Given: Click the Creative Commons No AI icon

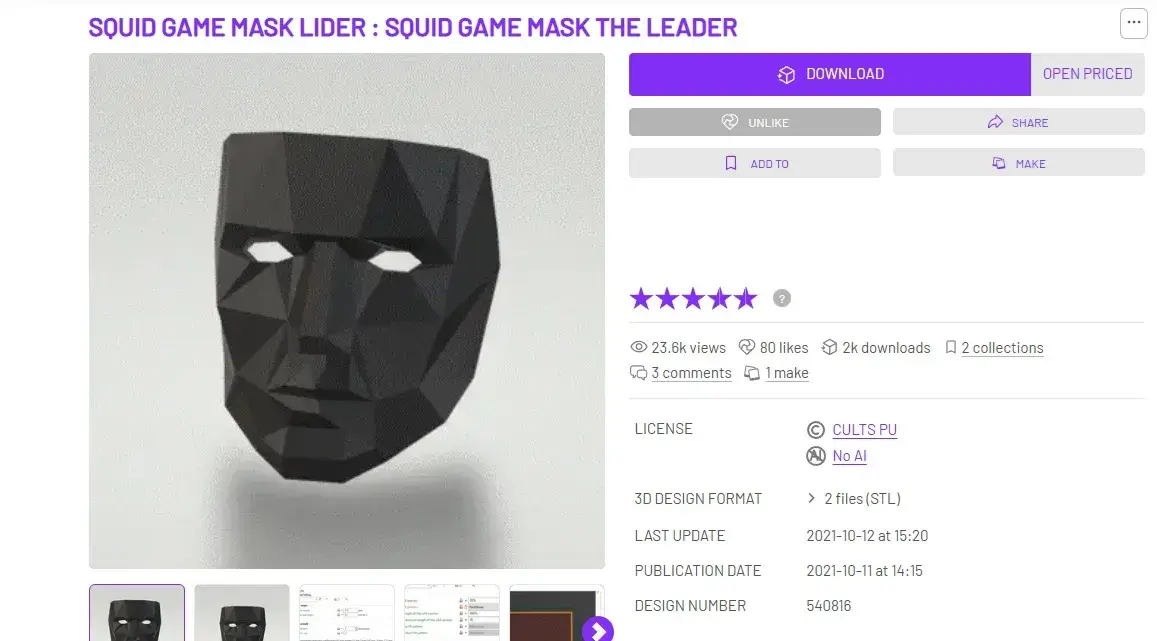Looking at the screenshot, I should point(815,456).
